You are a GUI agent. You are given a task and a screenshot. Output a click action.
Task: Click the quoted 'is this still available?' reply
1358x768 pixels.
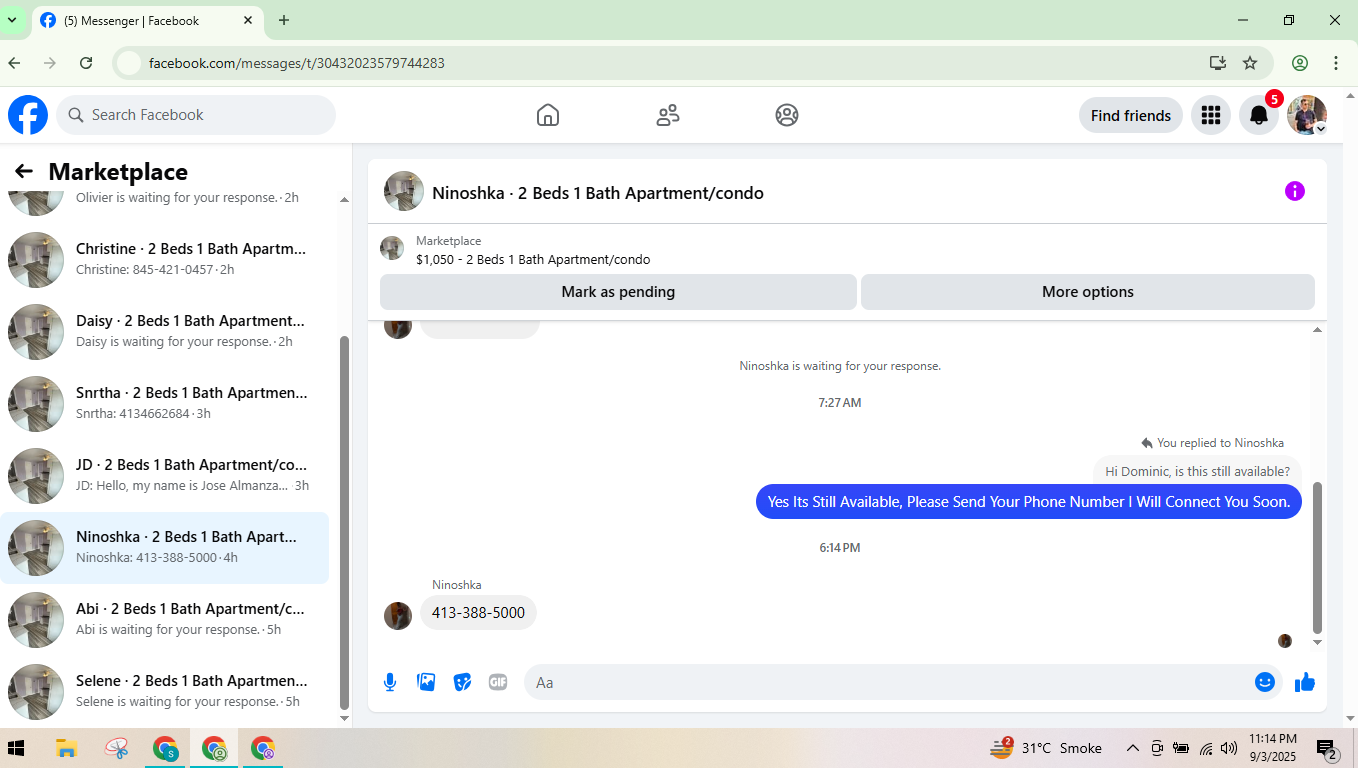point(1197,471)
